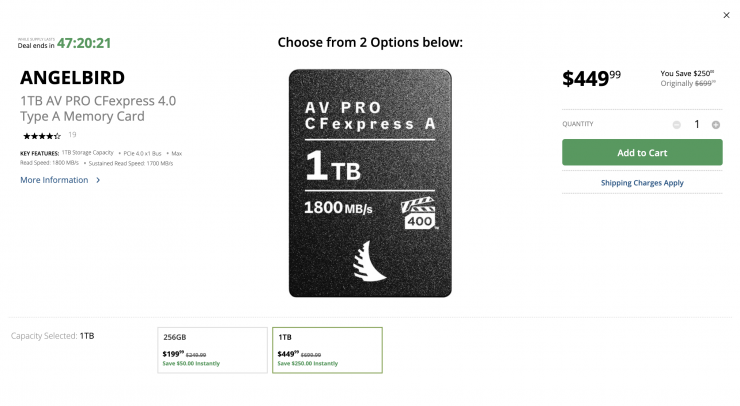Decrease quantity with the minus icon
The image size is (740, 406).
point(676,125)
